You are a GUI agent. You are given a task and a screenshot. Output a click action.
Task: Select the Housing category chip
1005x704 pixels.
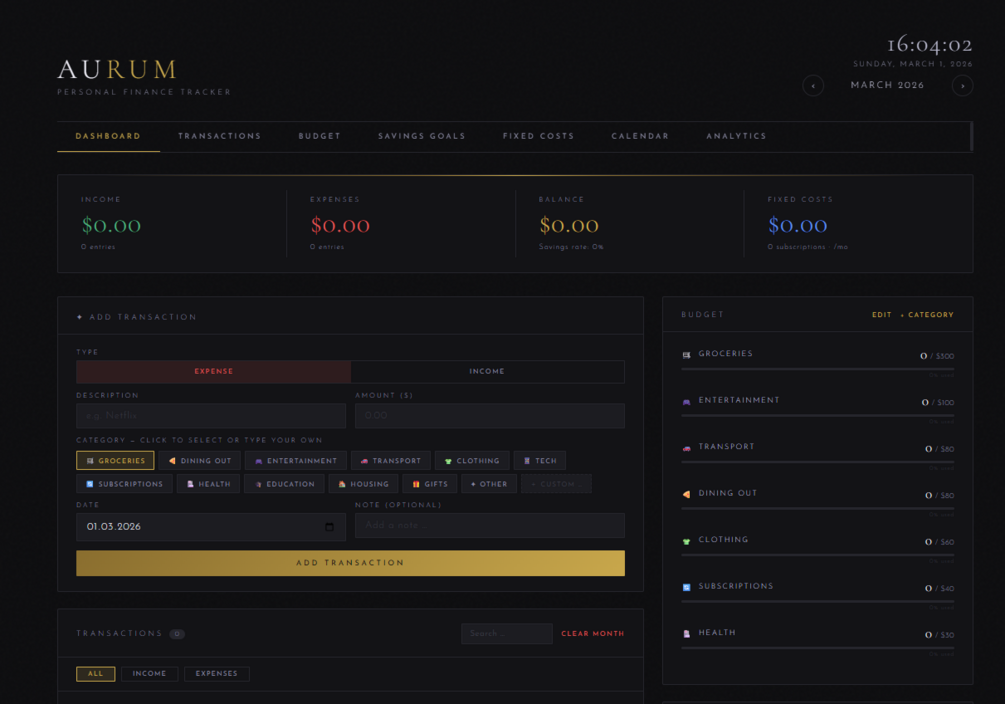(x=363, y=483)
